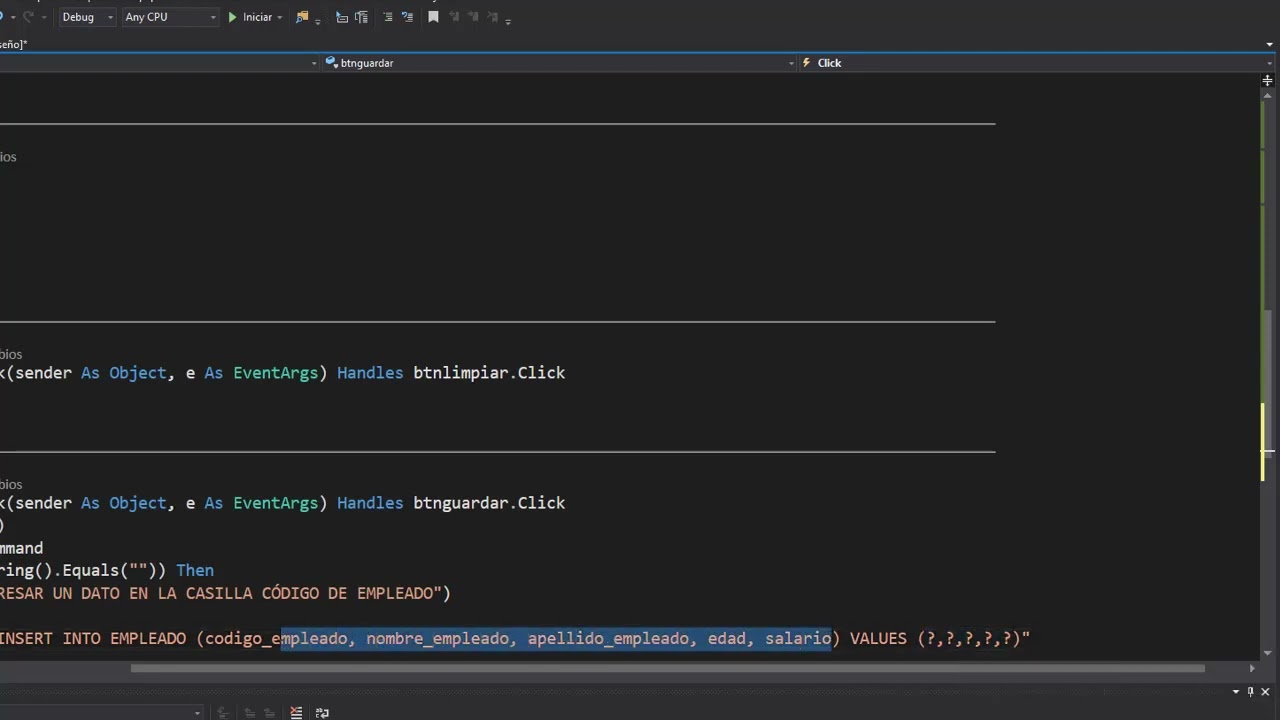
Task: Toggle word wrap icon in output panel
Action: point(322,713)
